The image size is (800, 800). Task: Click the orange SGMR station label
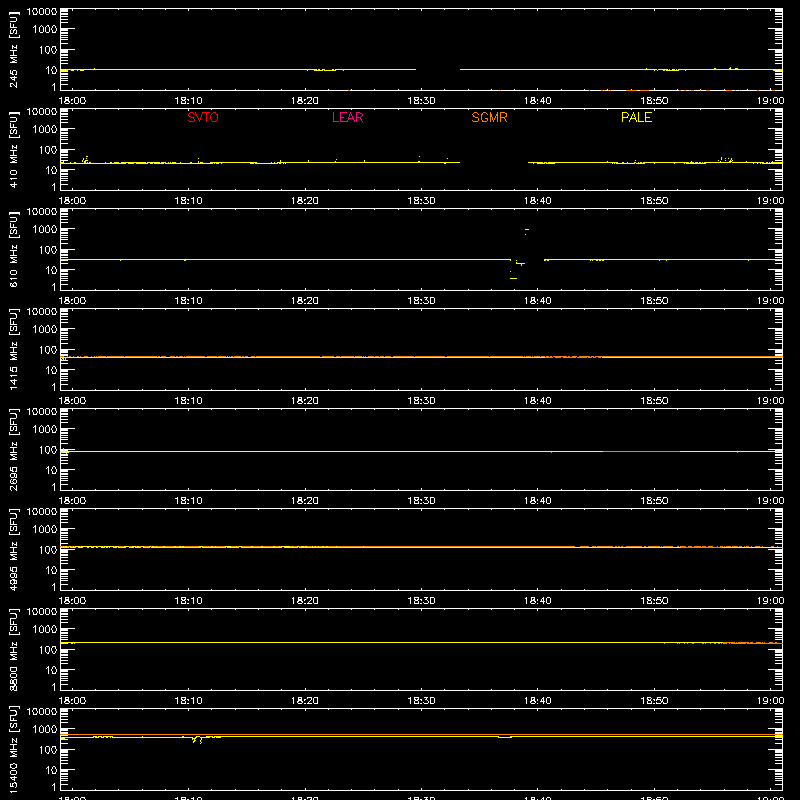pos(489,117)
